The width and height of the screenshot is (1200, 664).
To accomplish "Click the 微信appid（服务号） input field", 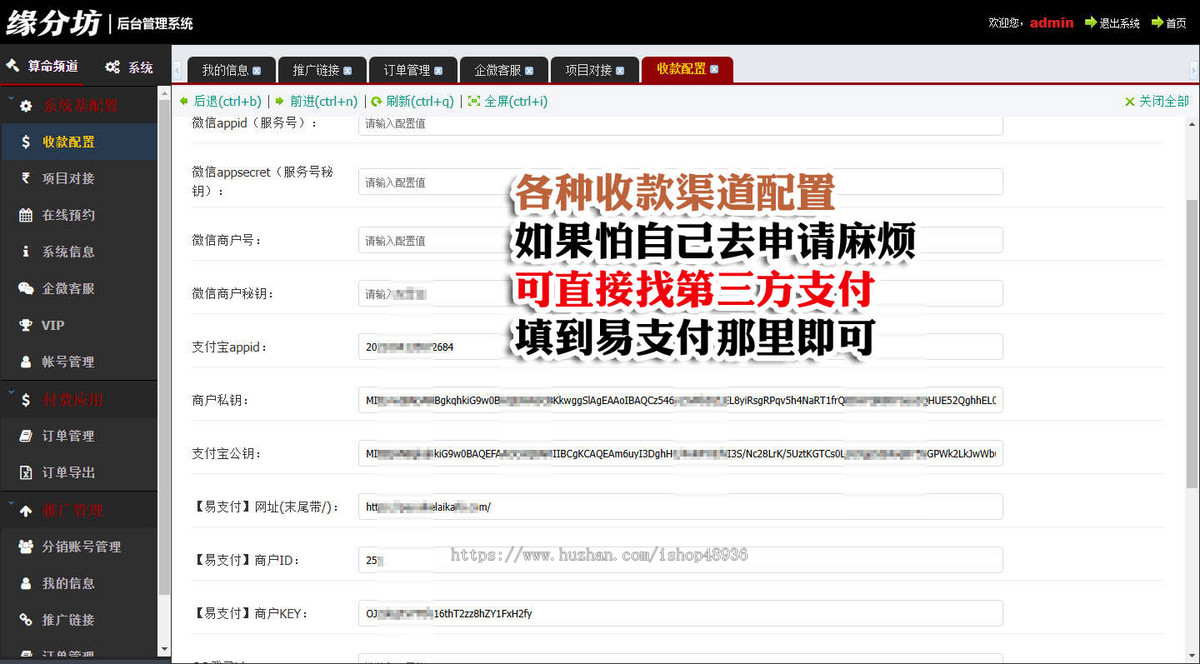I will (680, 124).
